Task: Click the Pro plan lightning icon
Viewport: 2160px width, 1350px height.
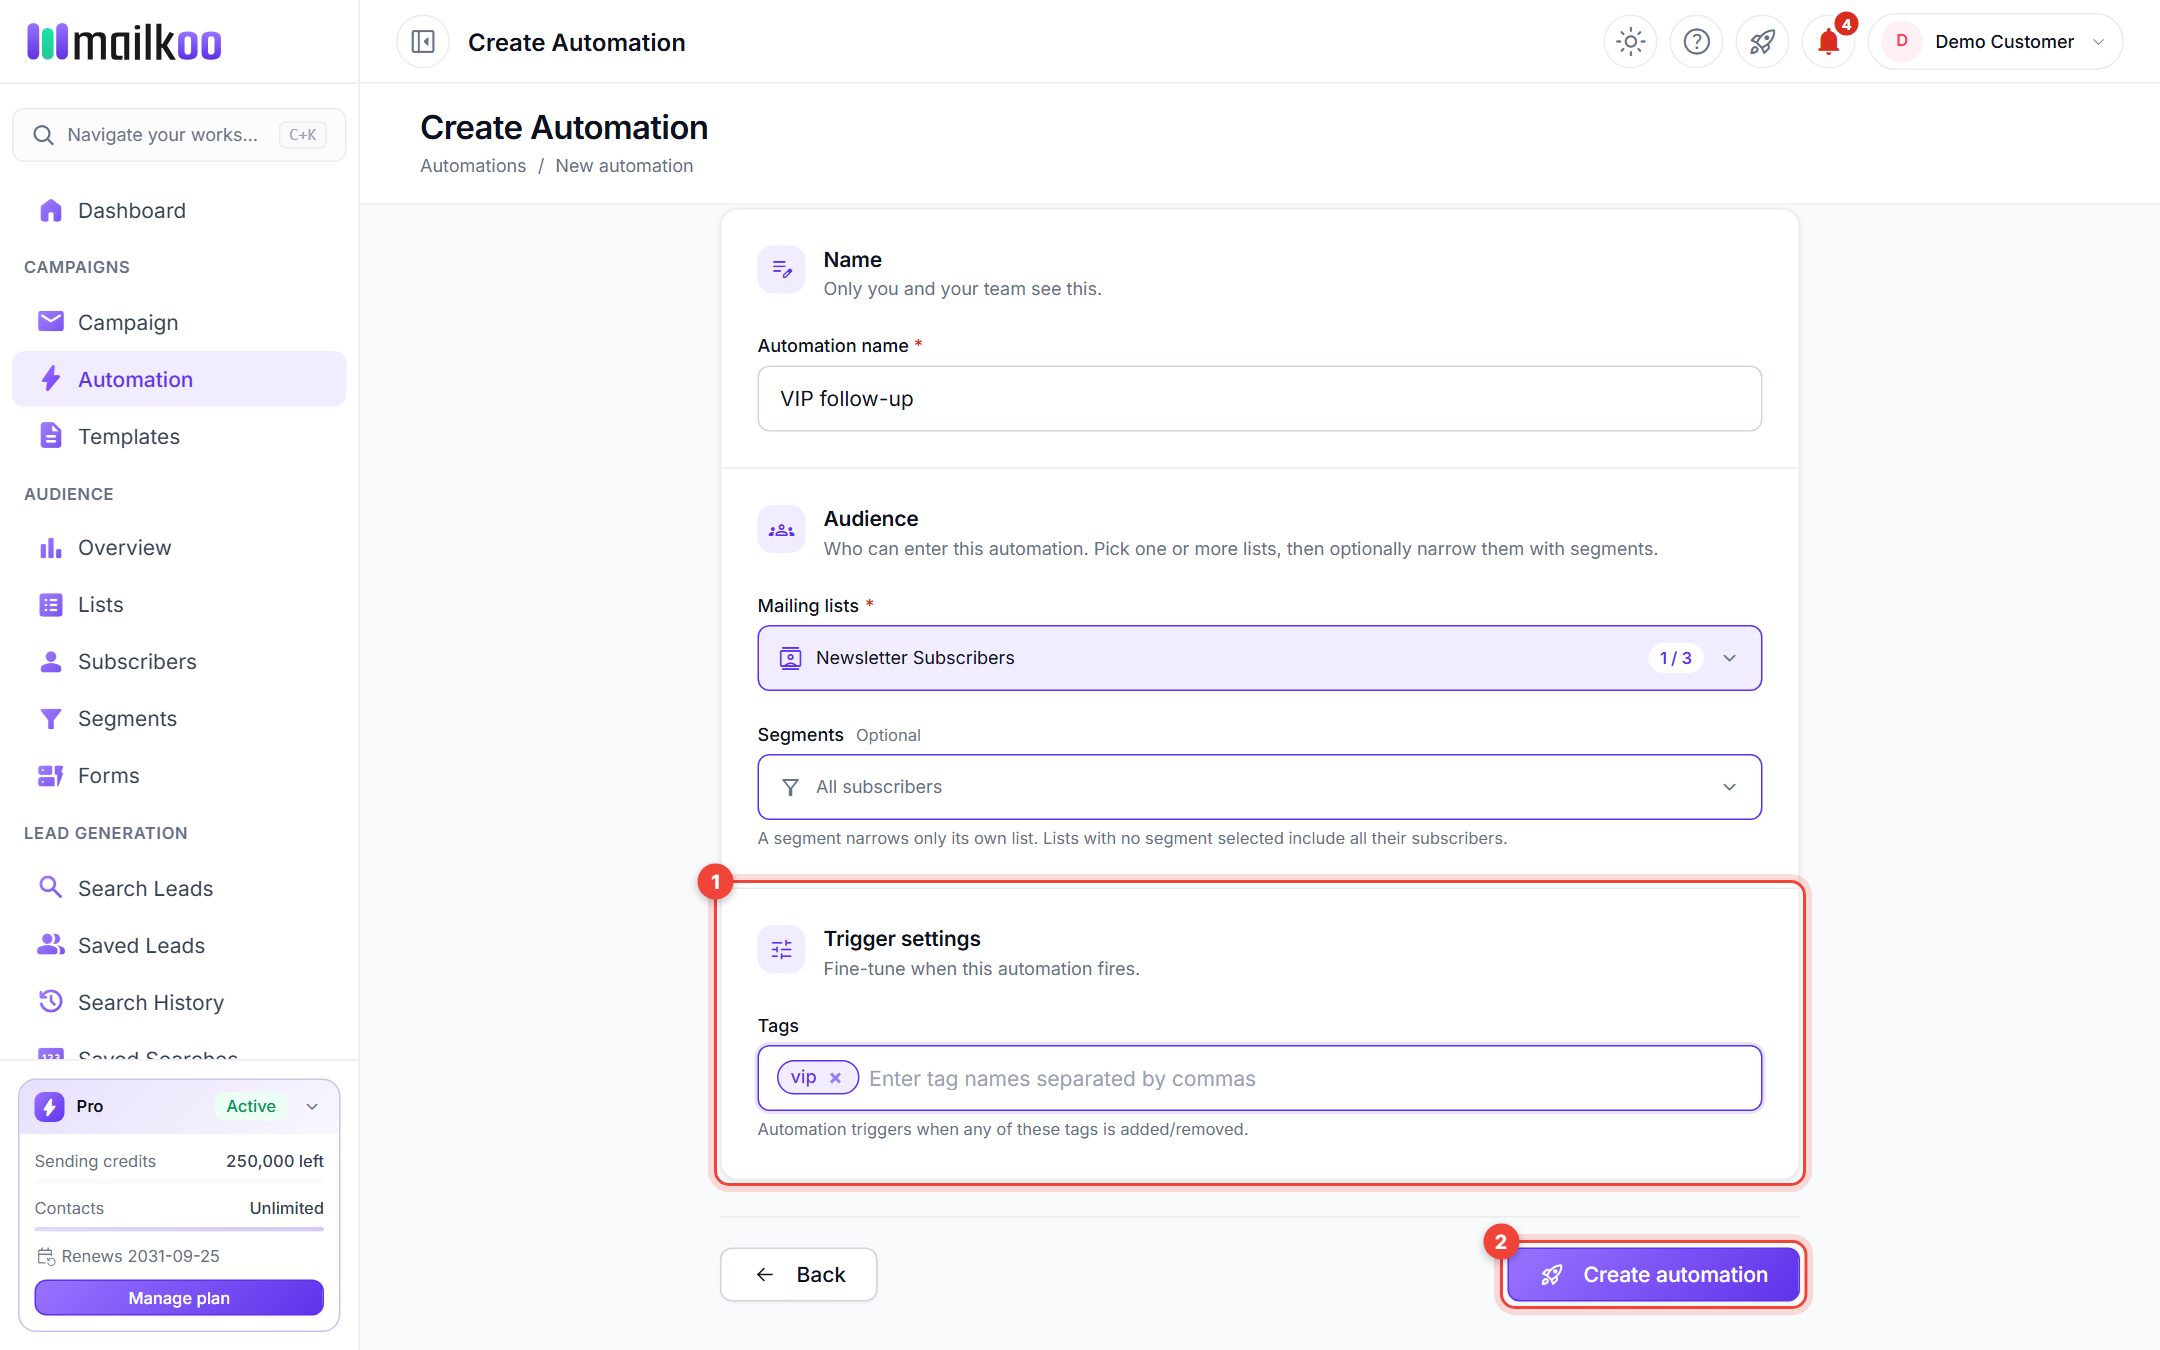Action: click(49, 1107)
